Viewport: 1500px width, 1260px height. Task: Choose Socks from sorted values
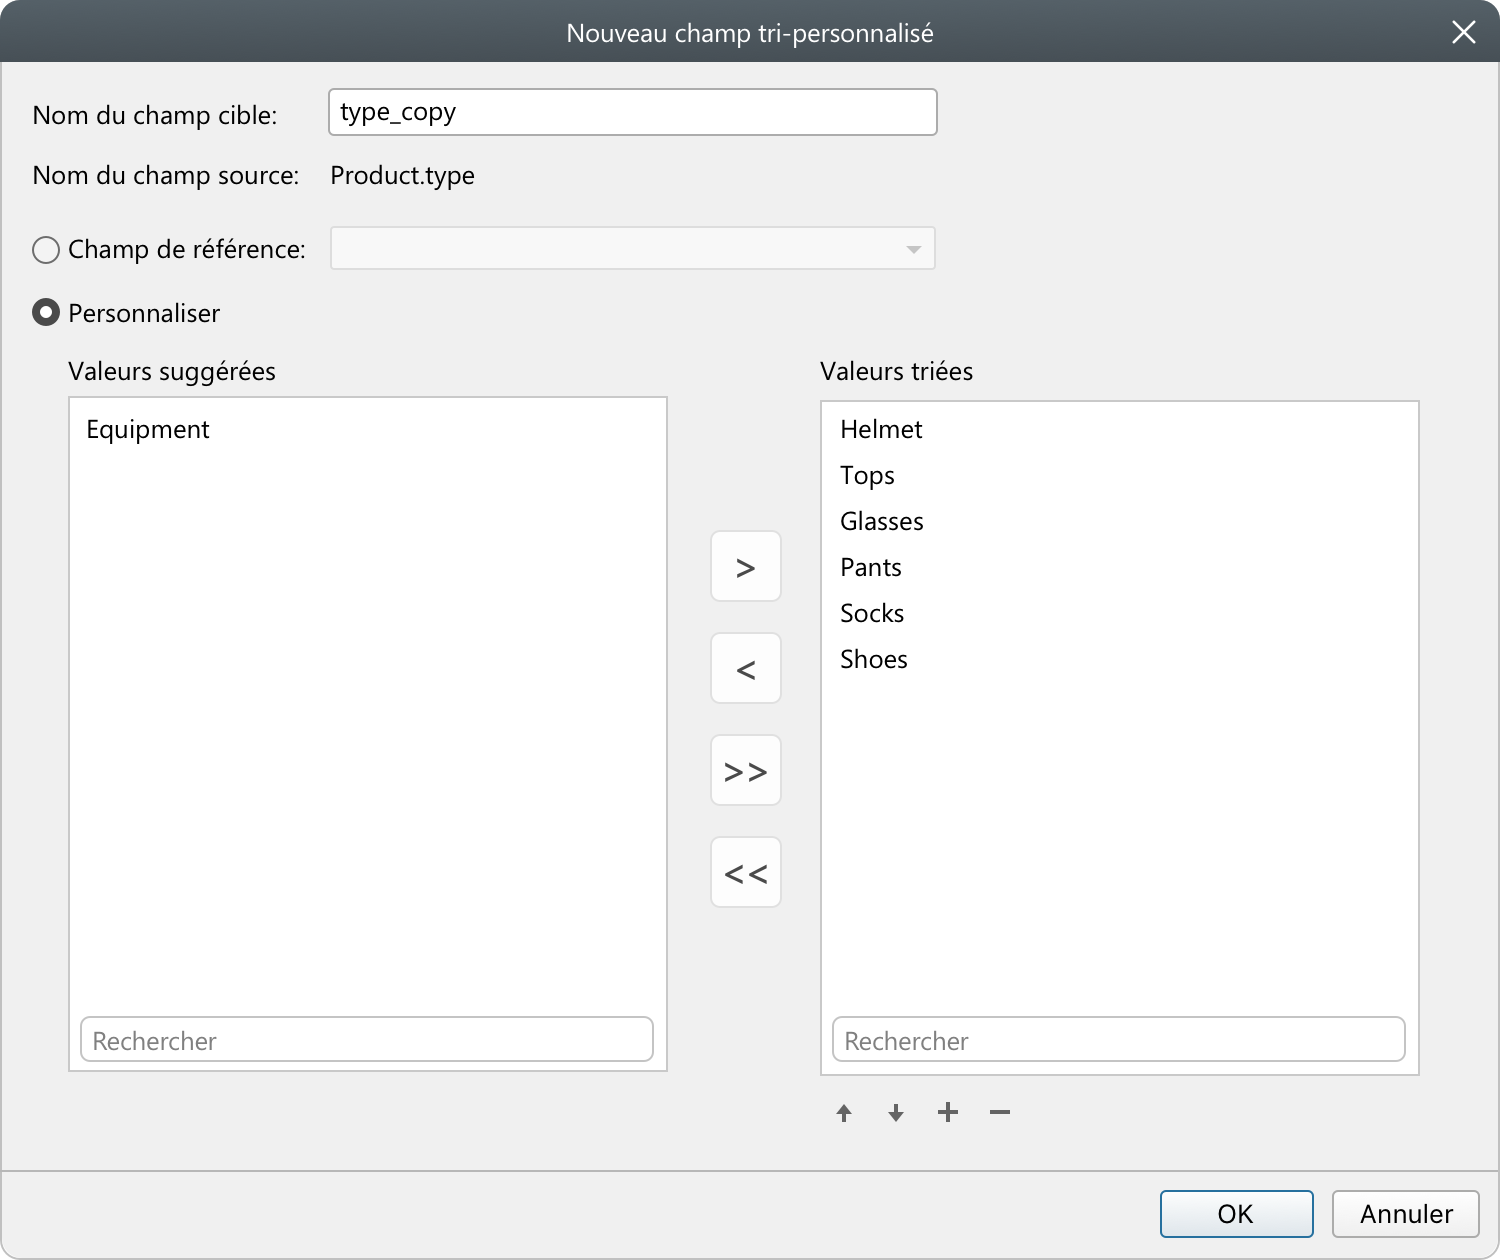point(872,614)
